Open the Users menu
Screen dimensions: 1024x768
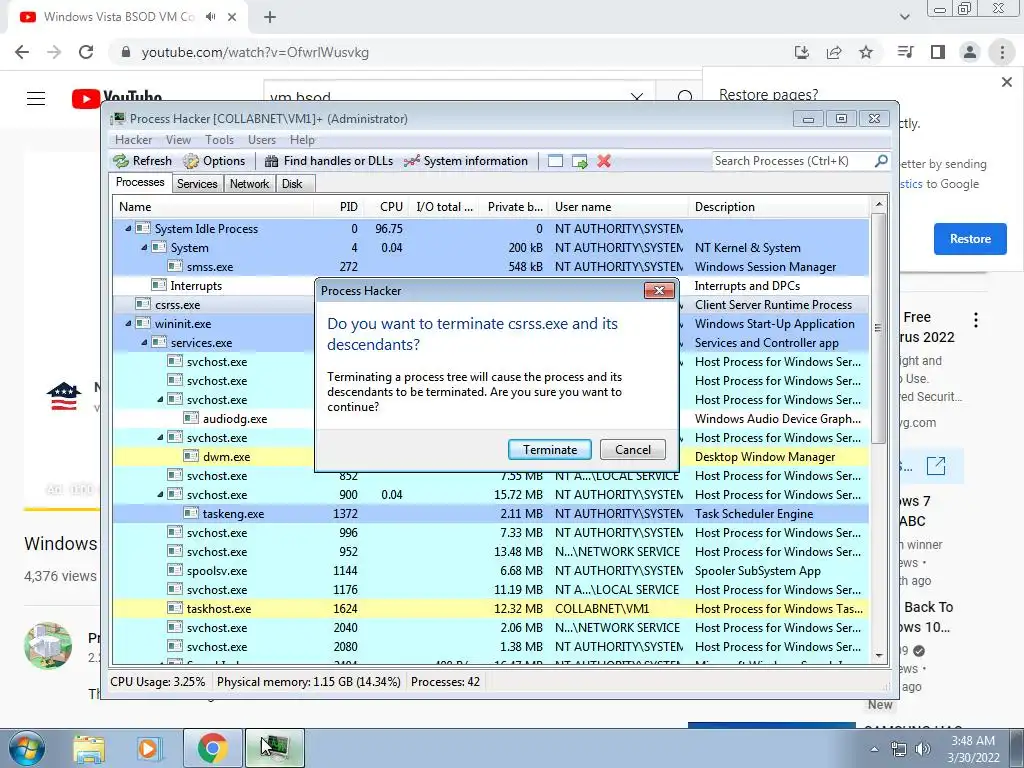[261, 140]
